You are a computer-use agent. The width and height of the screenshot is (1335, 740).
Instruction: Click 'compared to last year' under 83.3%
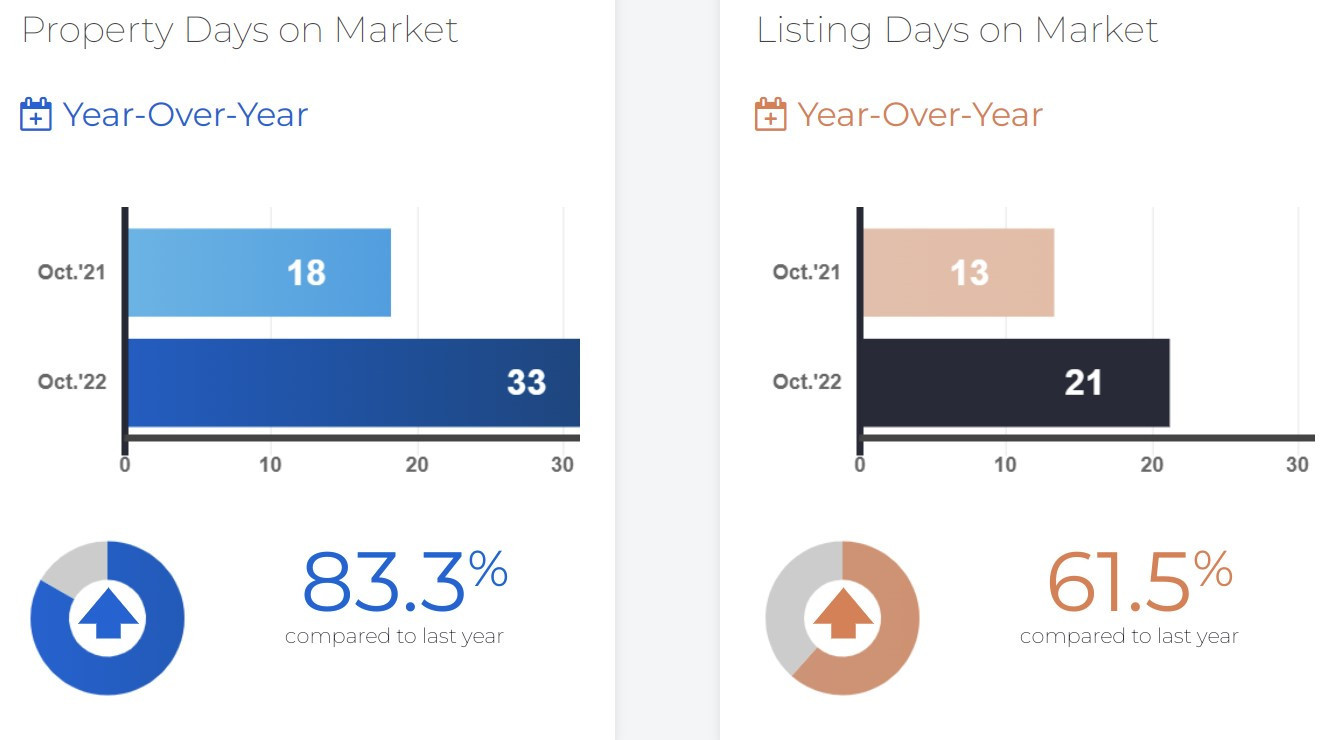[x=394, y=637]
